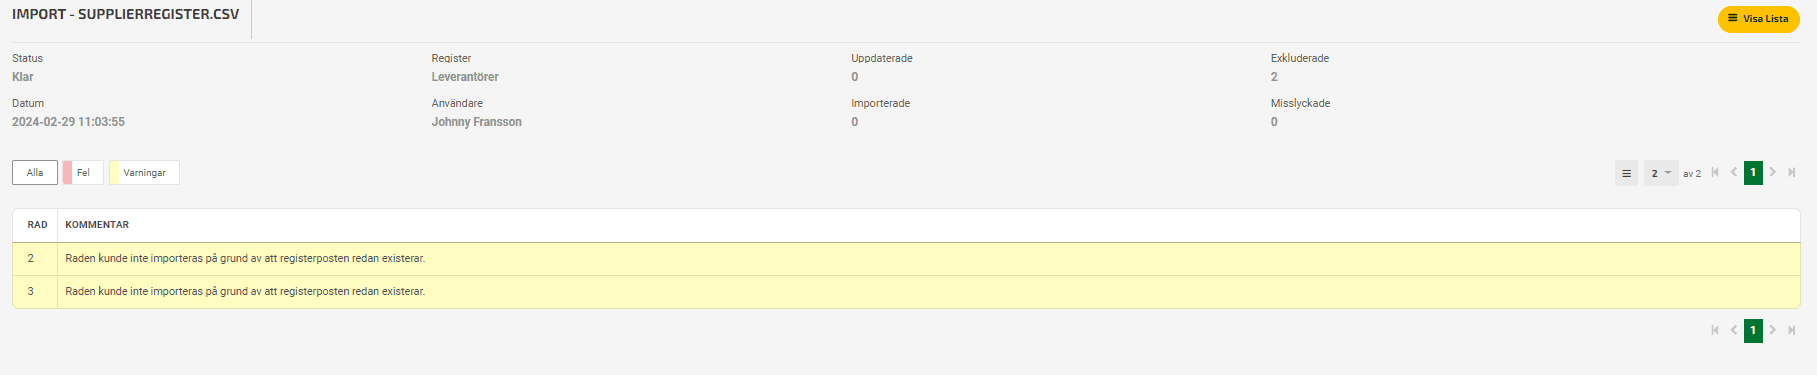Sort by the KOMMENTAR column header
Image resolution: width=1817 pixels, height=375 pixels.
[97, 225]
